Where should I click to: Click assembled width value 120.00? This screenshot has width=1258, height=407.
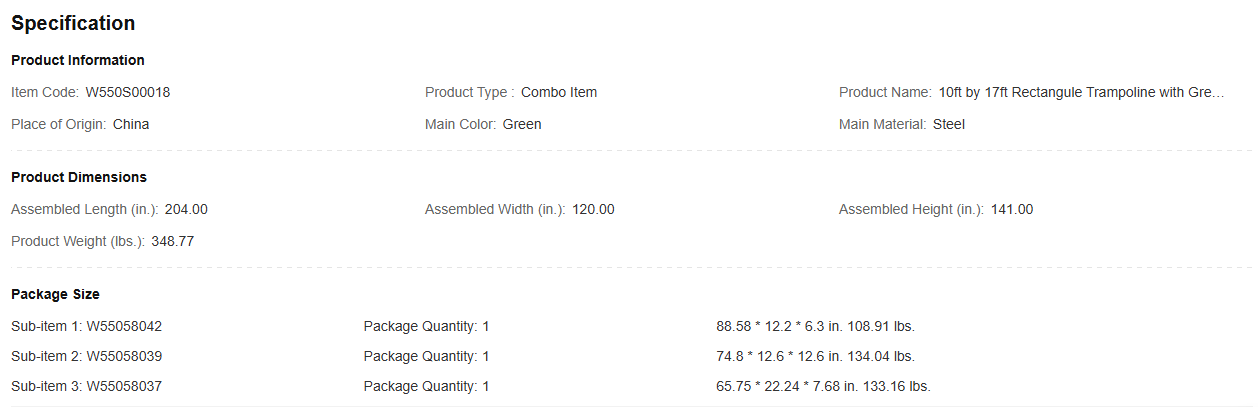(594, 209)
